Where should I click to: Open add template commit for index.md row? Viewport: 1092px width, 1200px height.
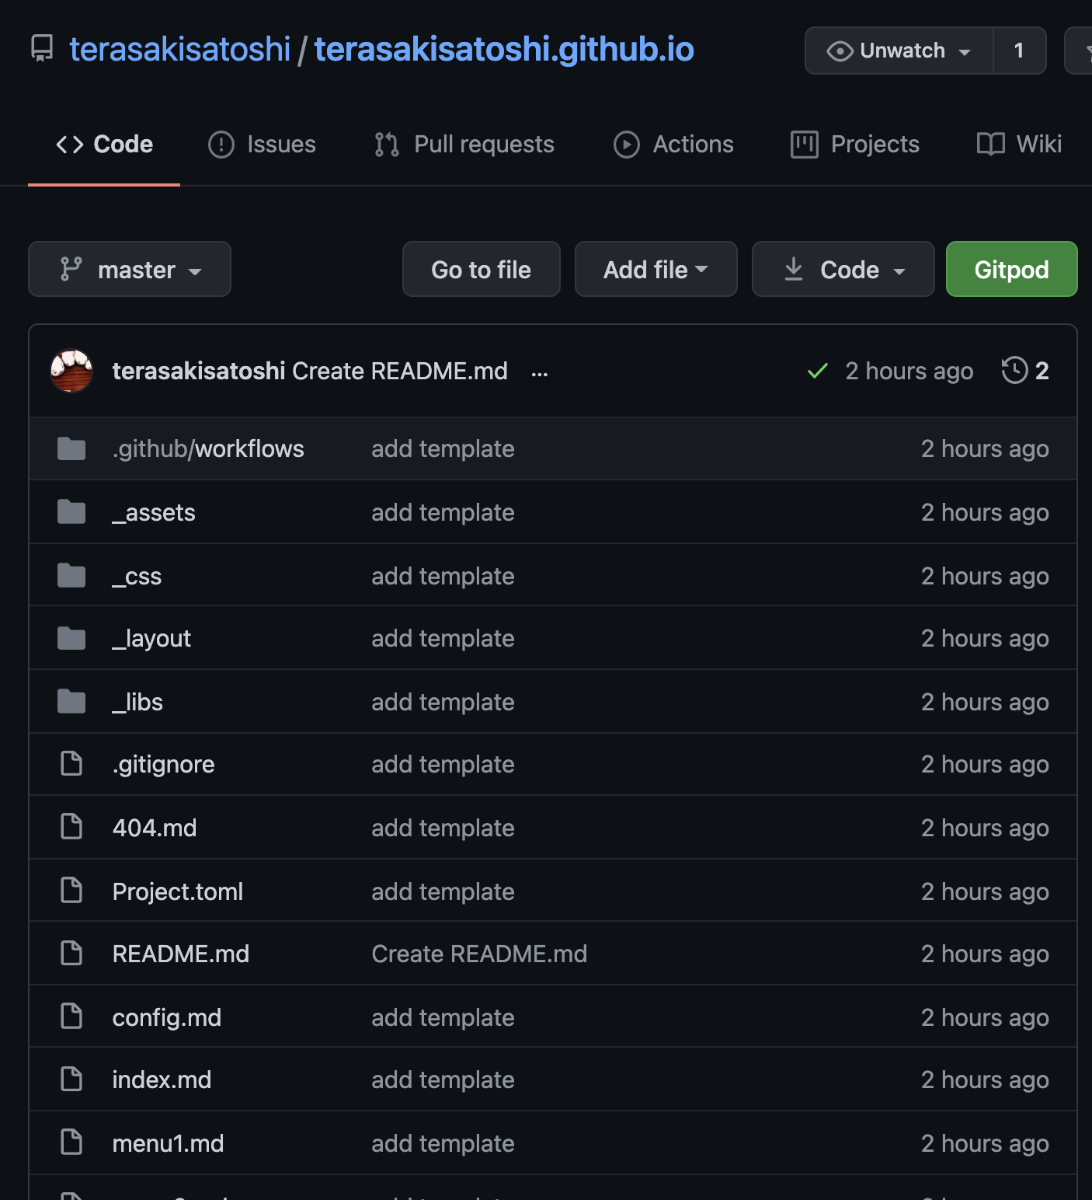443,1080
